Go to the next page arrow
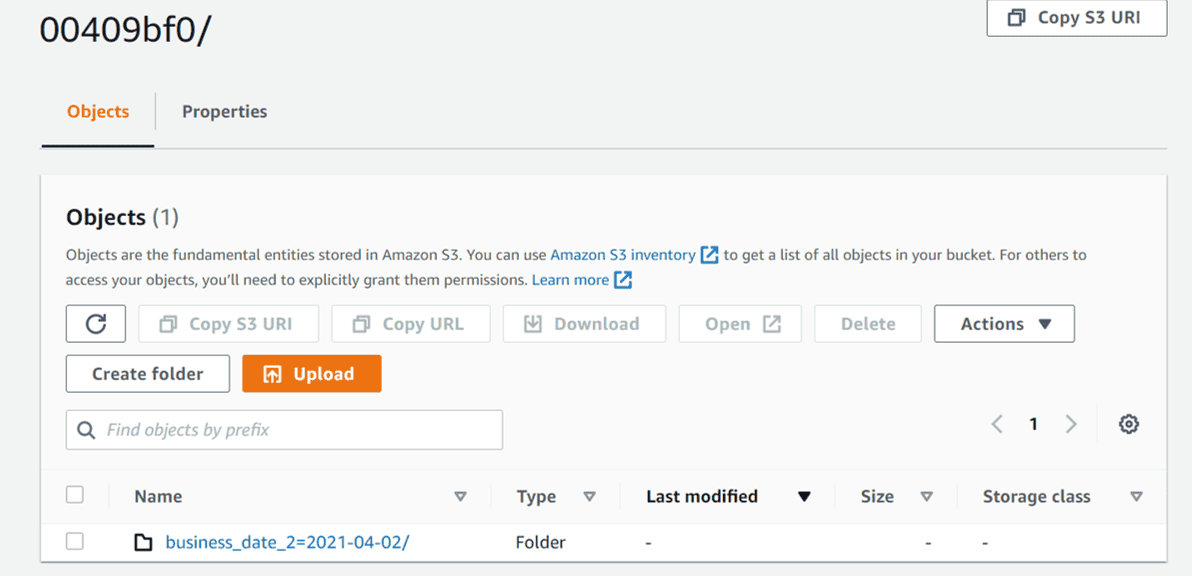This screenshot has height=576, width=1192. pyautogui.click(x=1071, y=424)
